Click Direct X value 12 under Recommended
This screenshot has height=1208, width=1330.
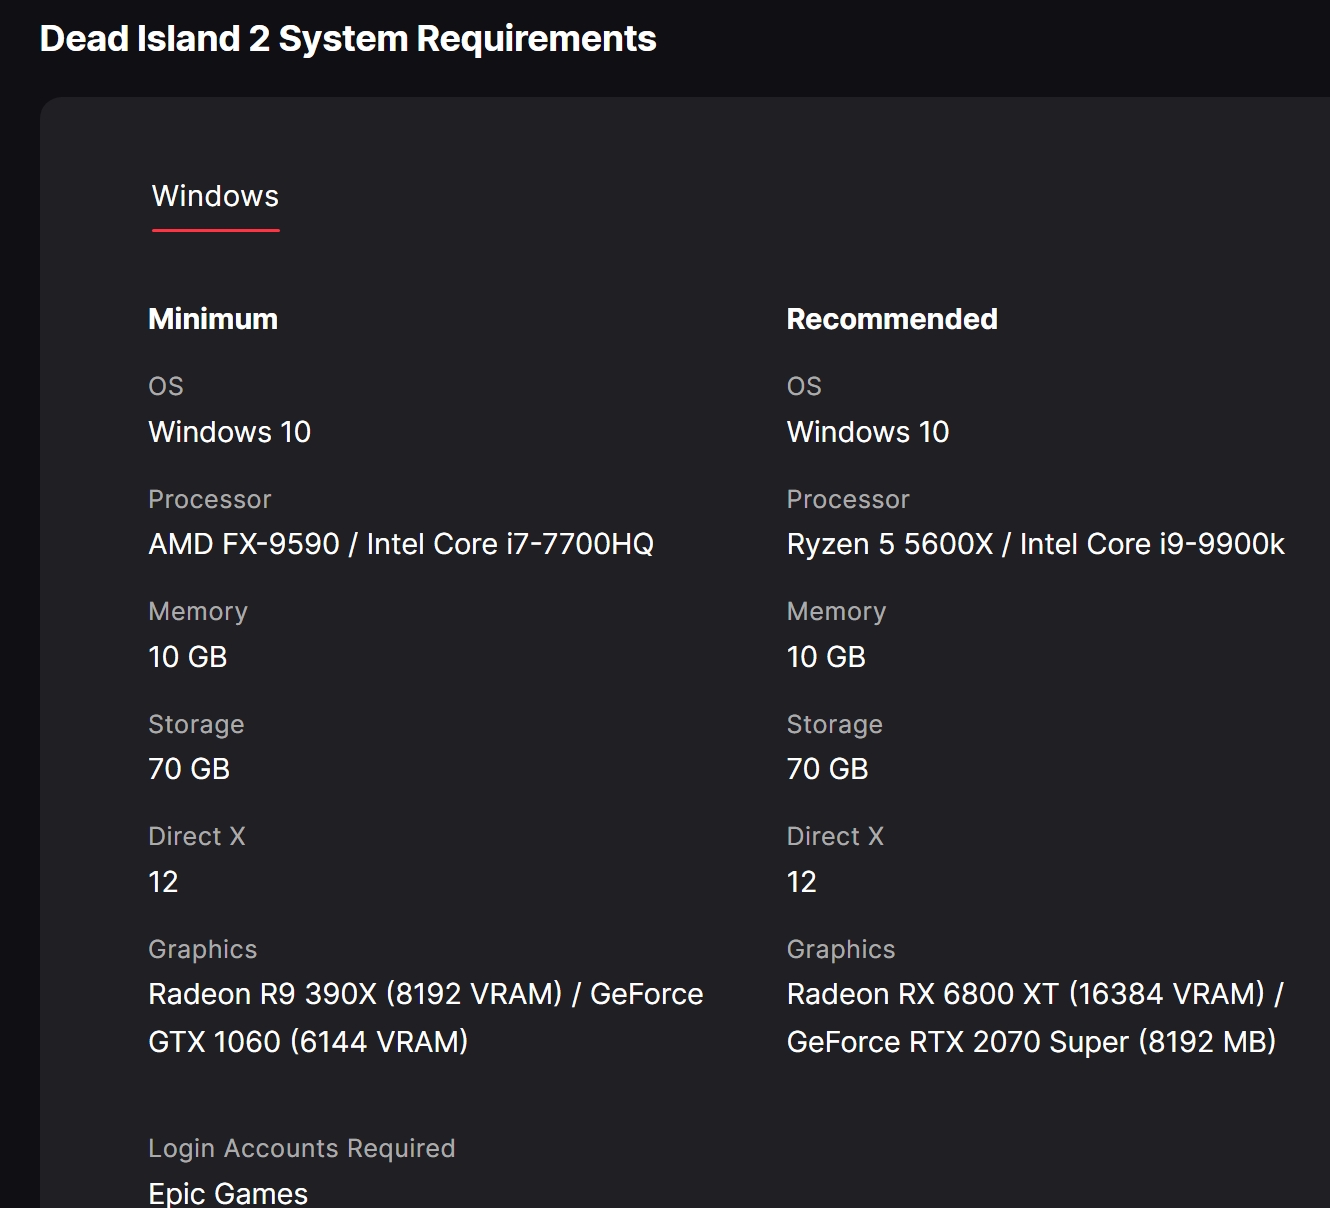coord(802,882)
